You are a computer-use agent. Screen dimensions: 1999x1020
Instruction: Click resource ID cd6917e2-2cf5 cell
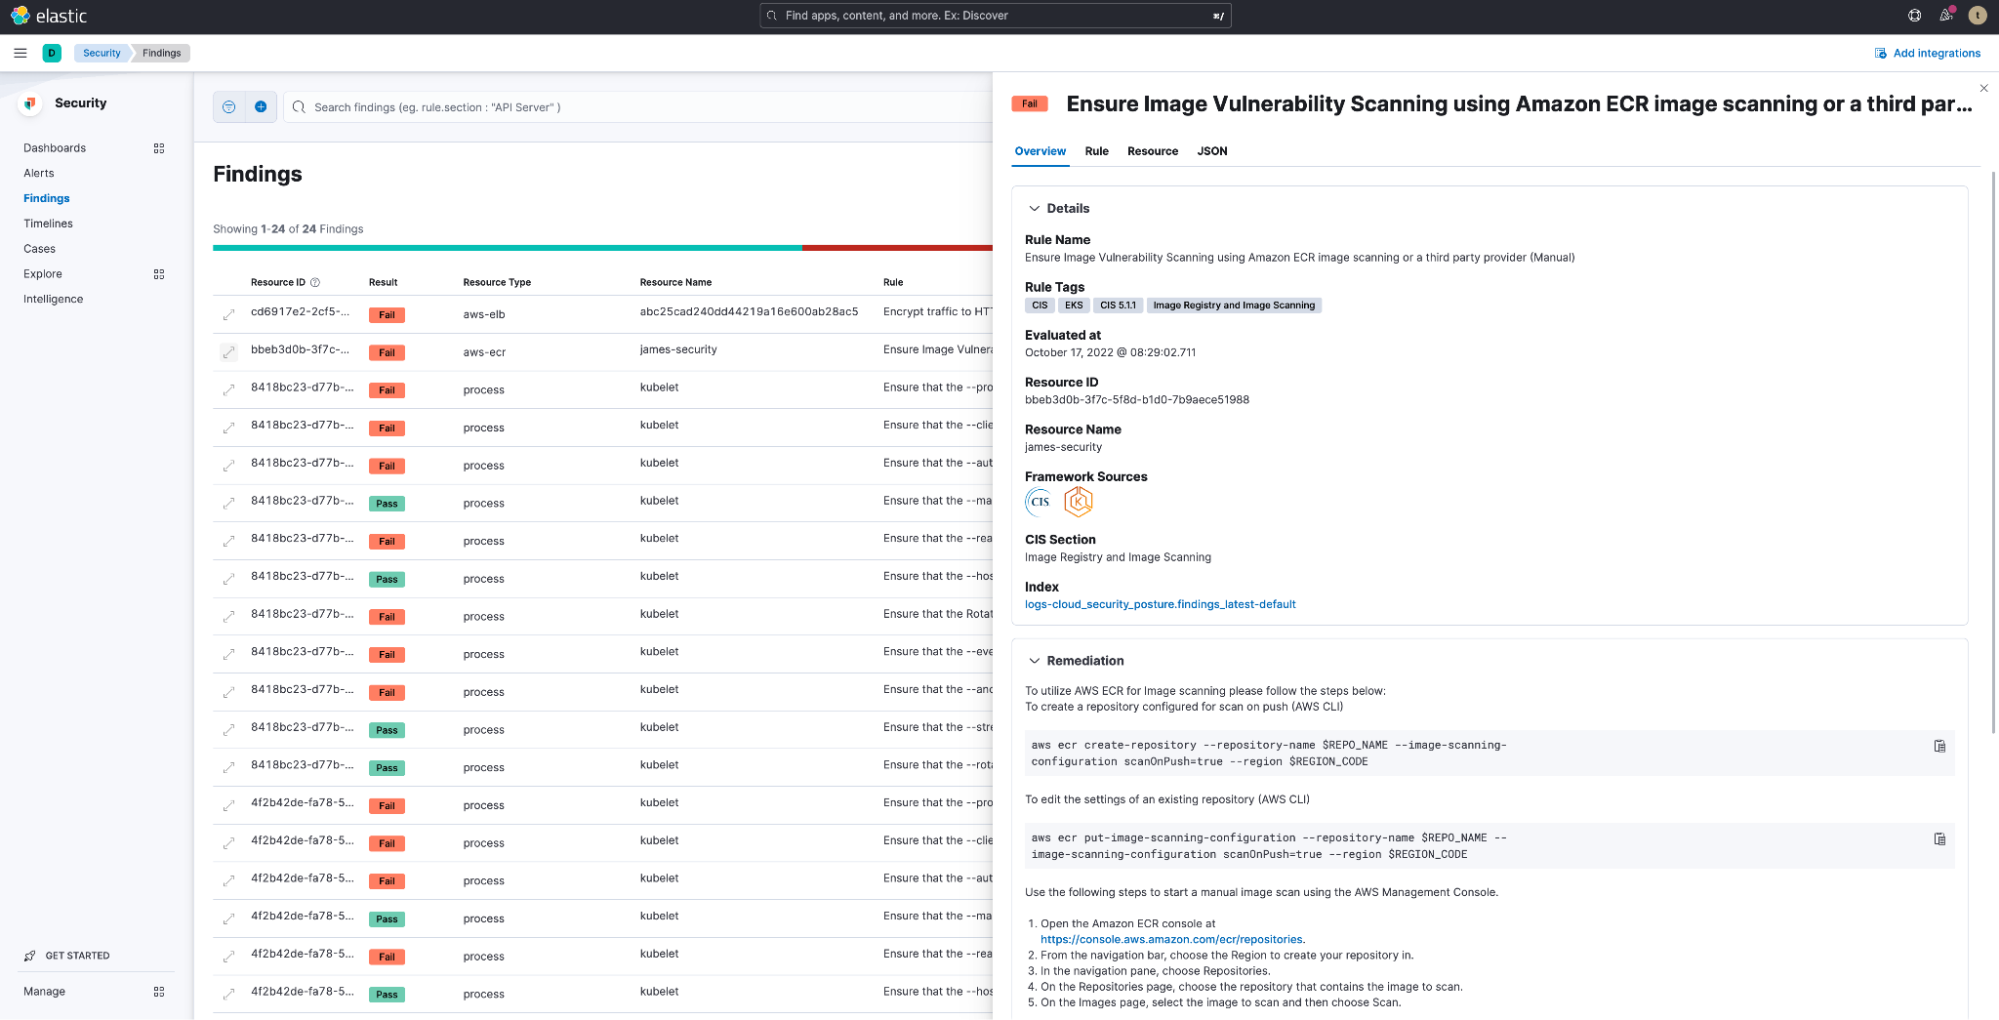300,312
